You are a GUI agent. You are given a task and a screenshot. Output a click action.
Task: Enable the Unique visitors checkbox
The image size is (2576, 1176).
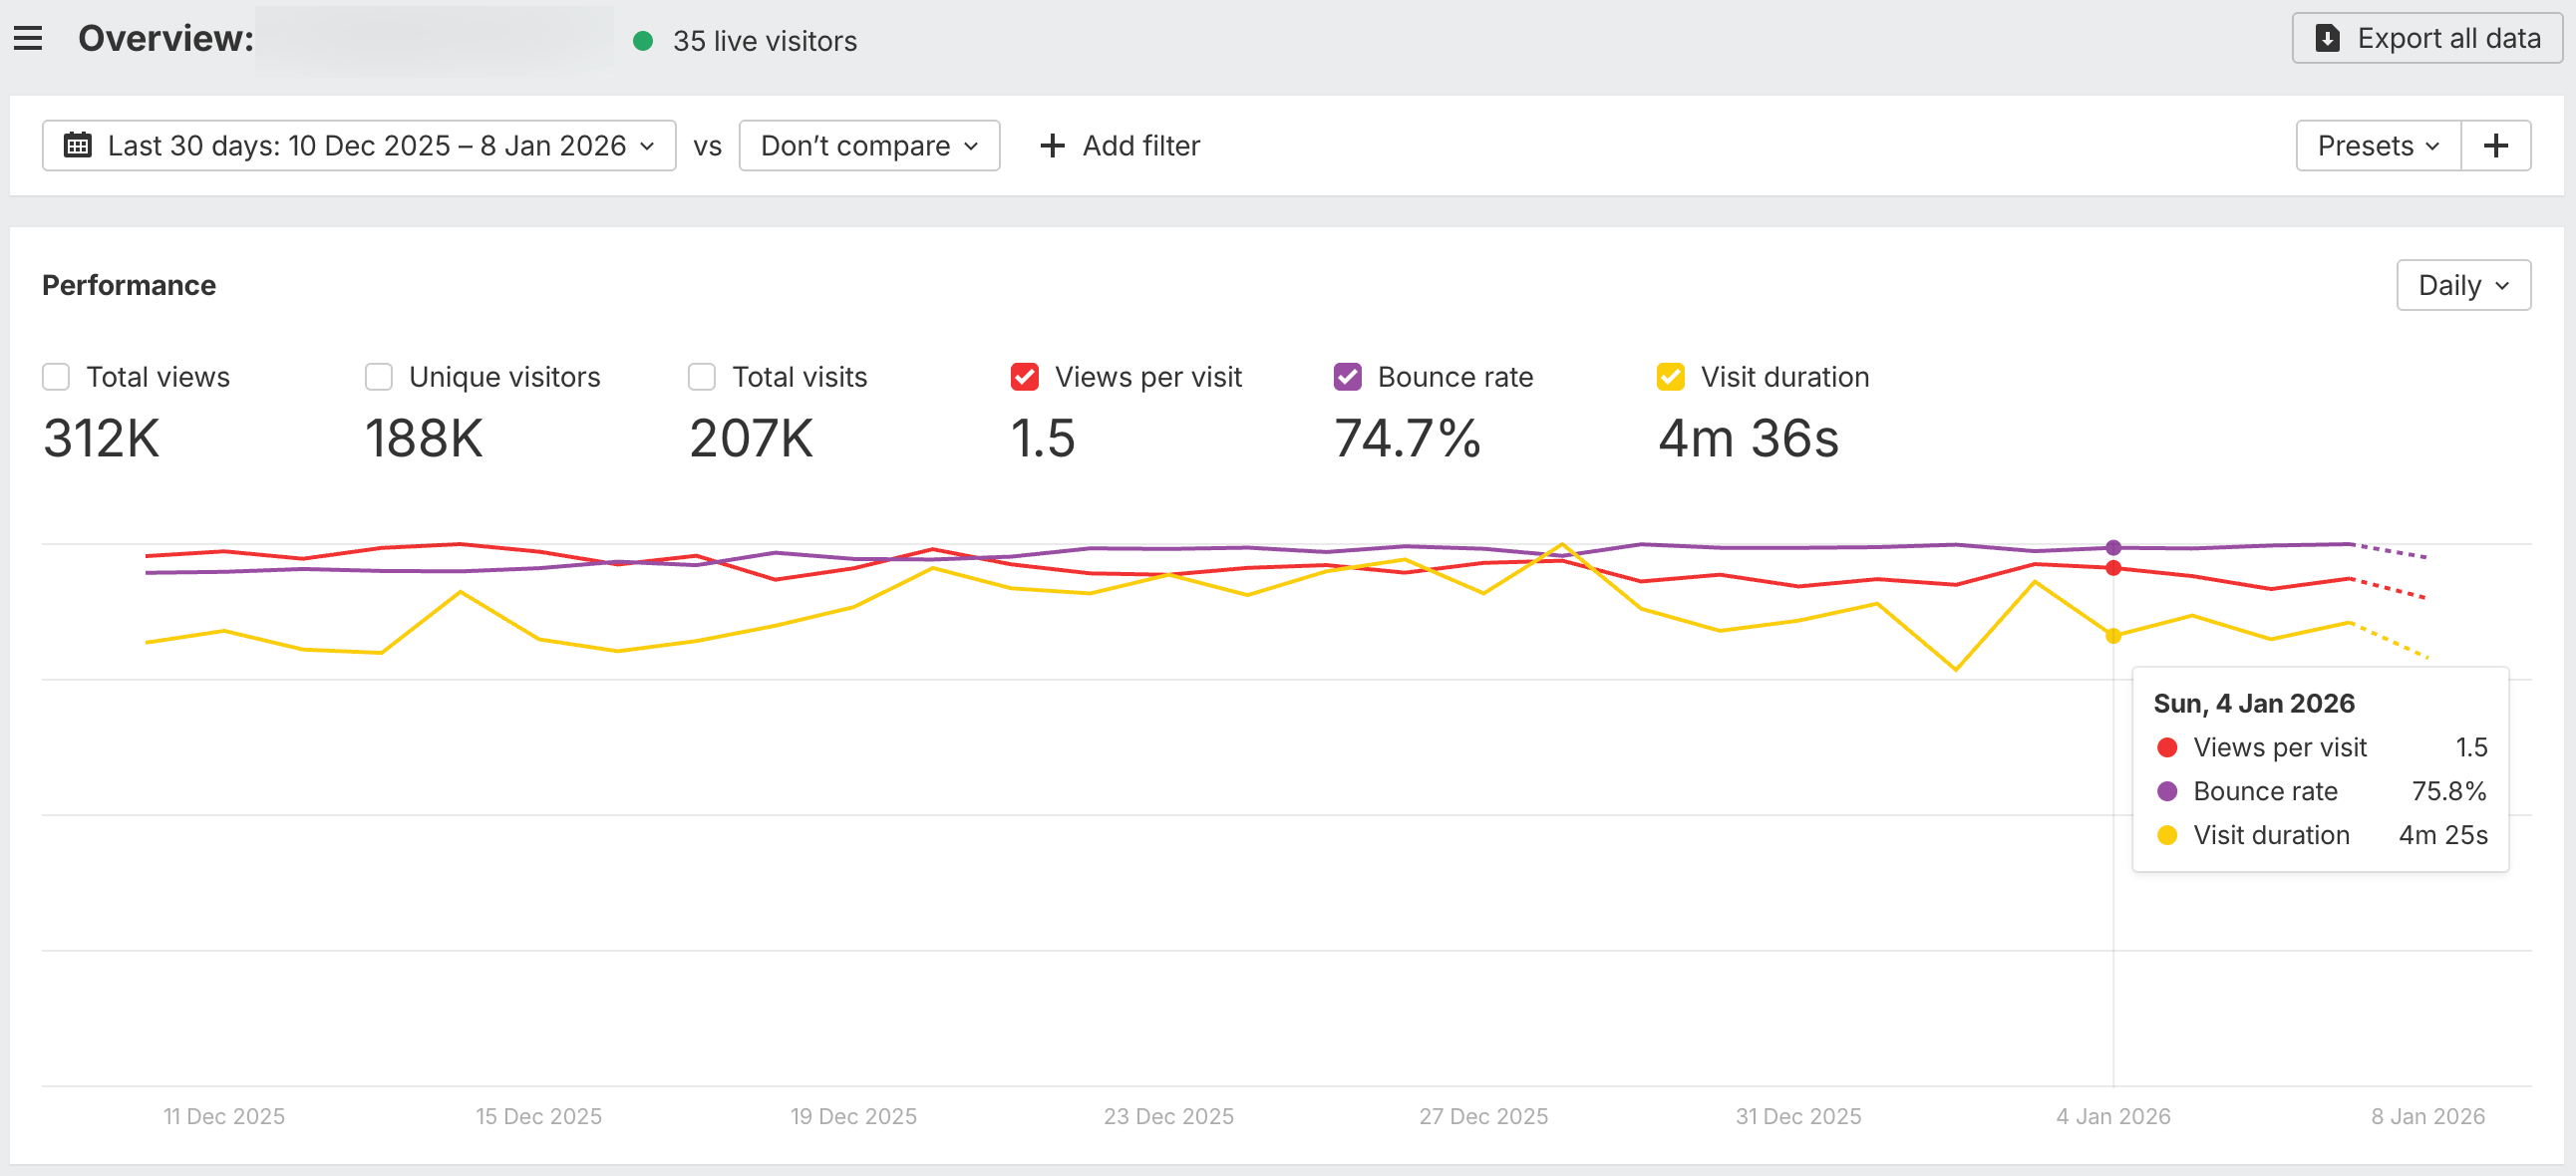tap(378, 377)
